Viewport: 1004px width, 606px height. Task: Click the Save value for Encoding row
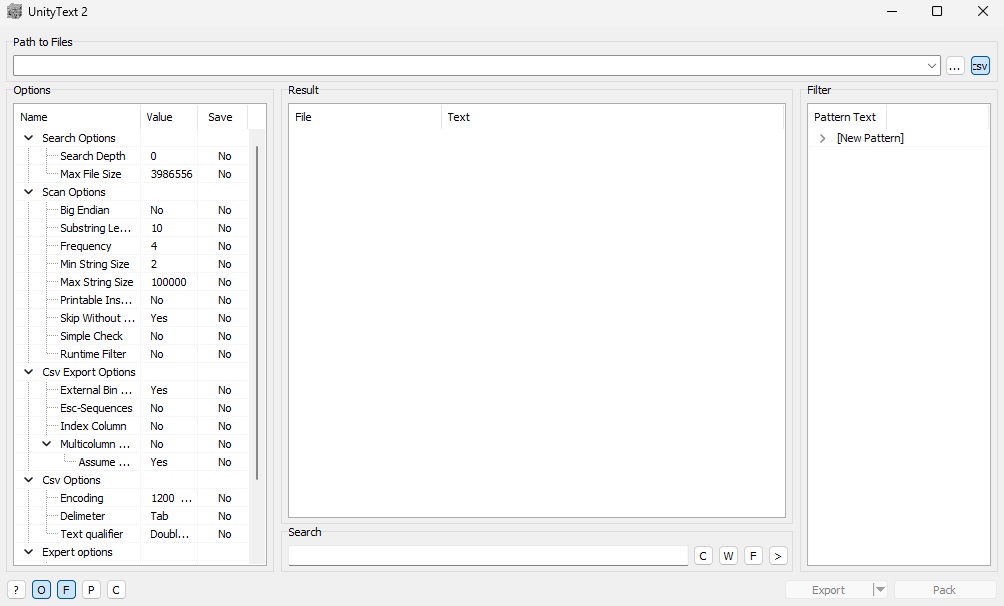(x=225, y=498)
